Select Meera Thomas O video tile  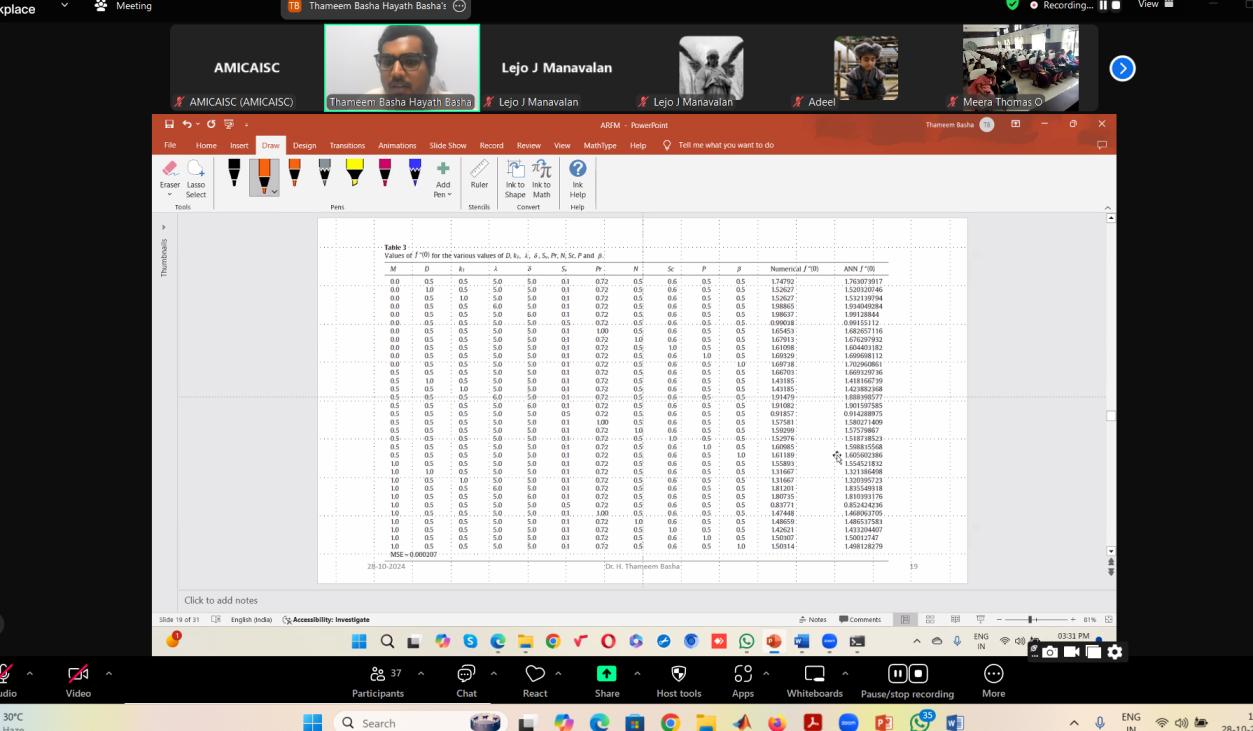click(1019, 67)
